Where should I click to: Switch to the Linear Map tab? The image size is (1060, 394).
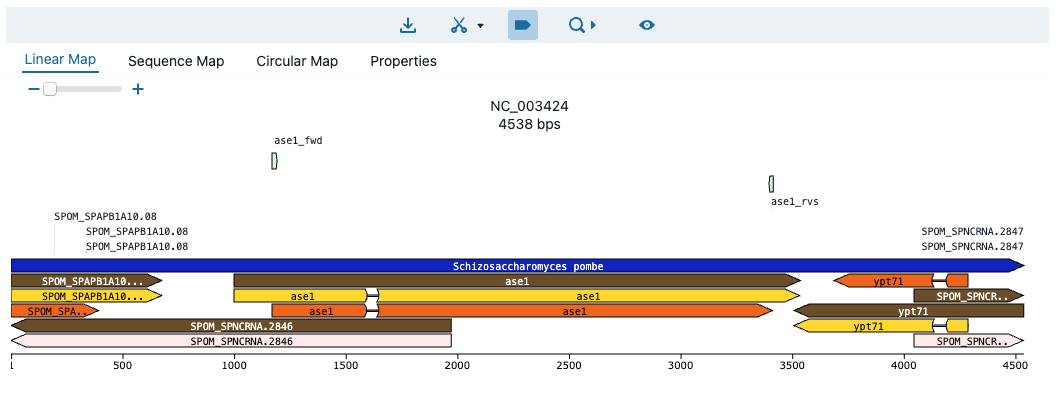(60, 59)
